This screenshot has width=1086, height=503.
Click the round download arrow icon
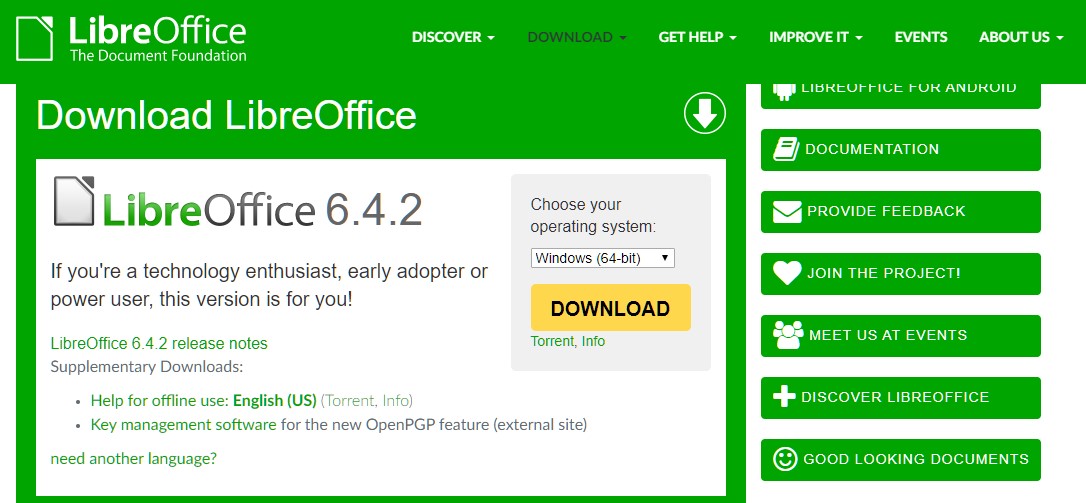point(704,114)
